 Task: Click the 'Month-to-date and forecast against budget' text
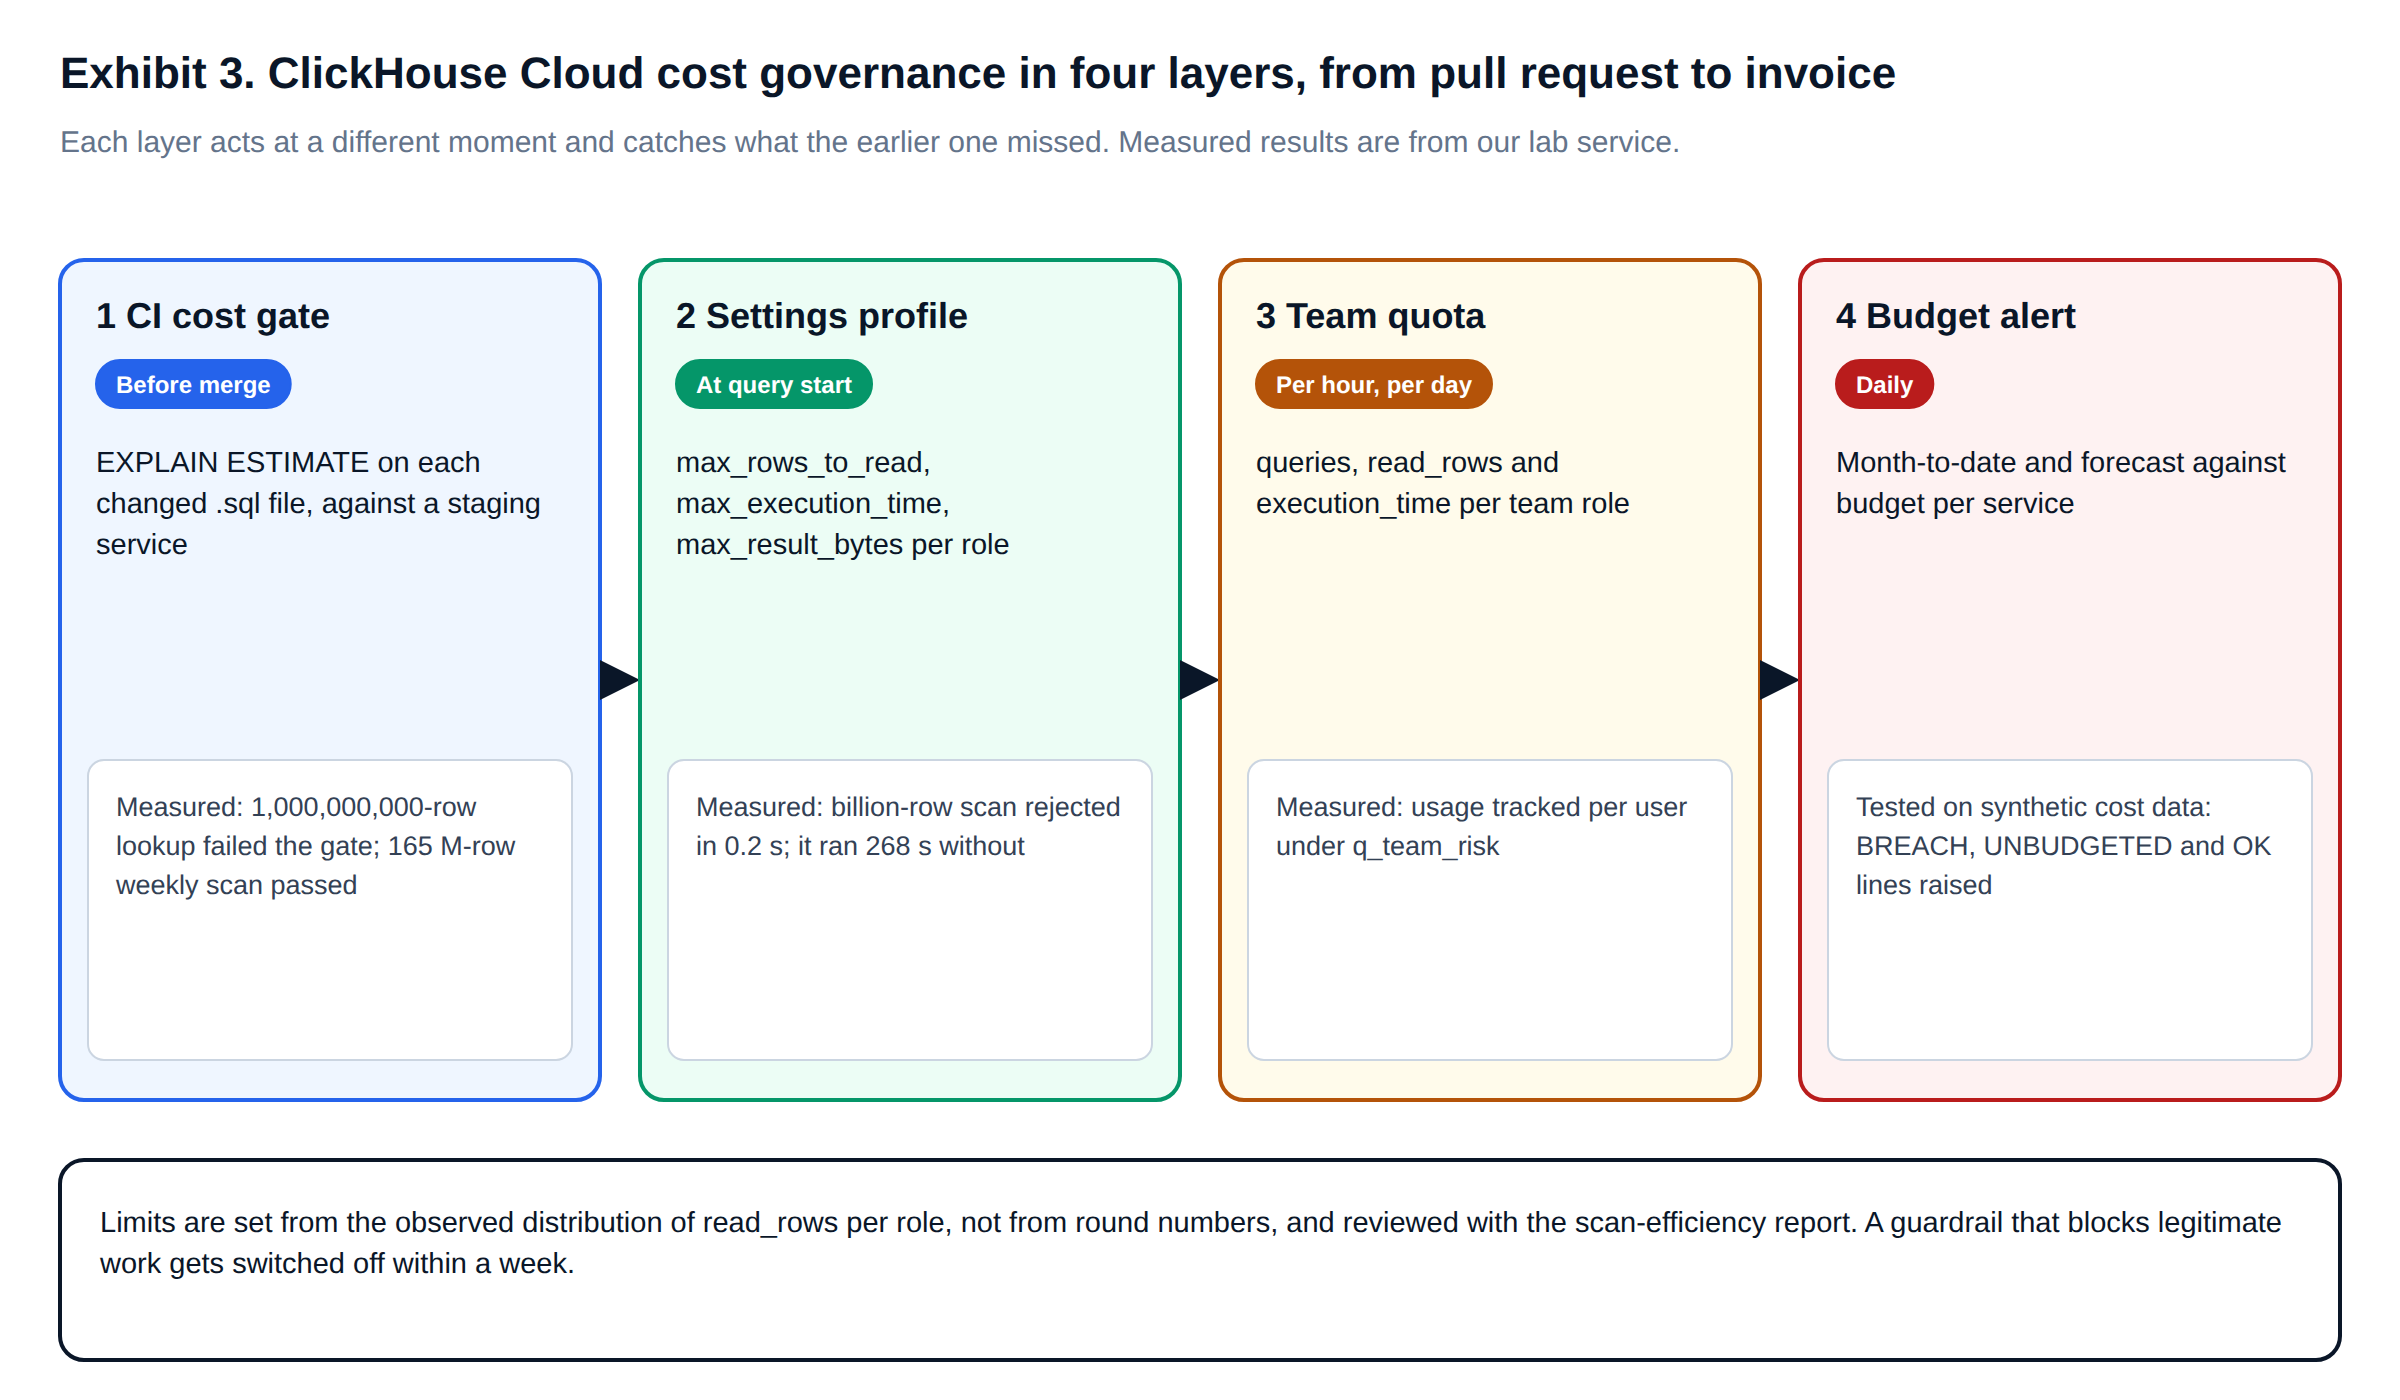(x=2060, y=483)
